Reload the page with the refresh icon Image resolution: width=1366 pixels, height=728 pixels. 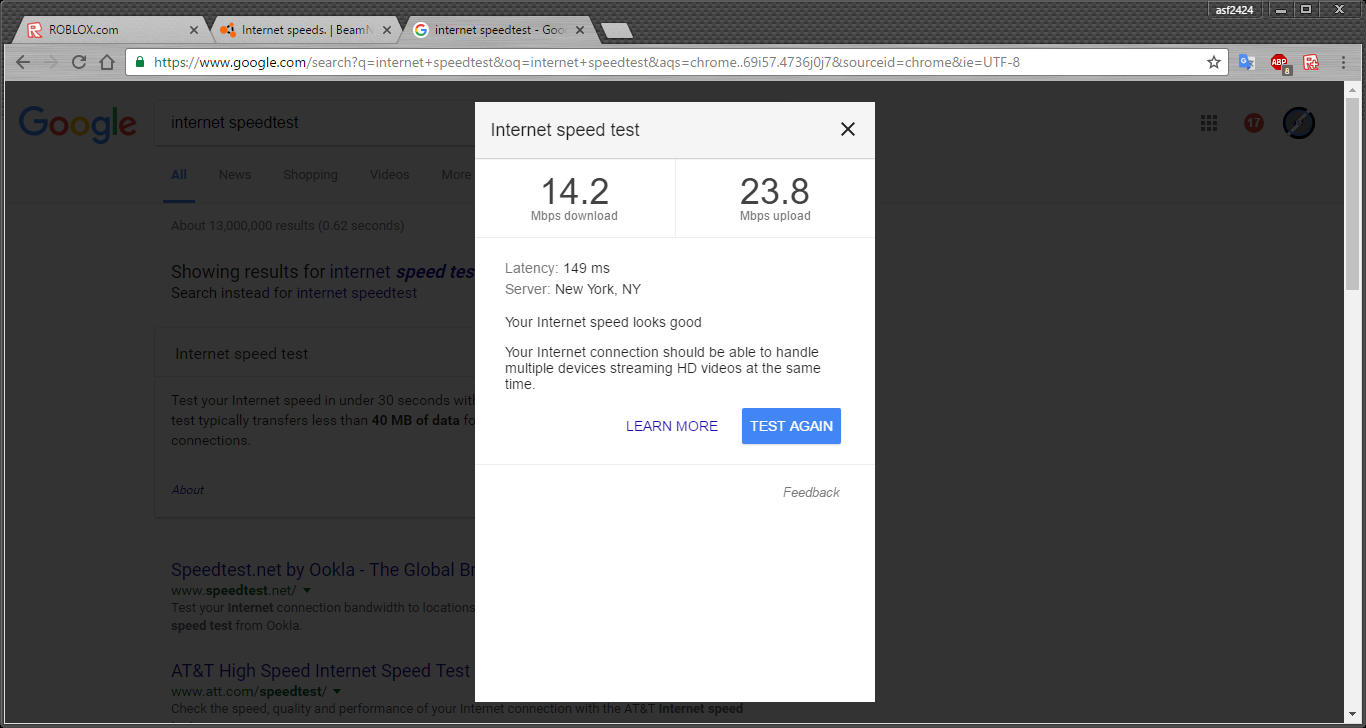coord(79,62)
